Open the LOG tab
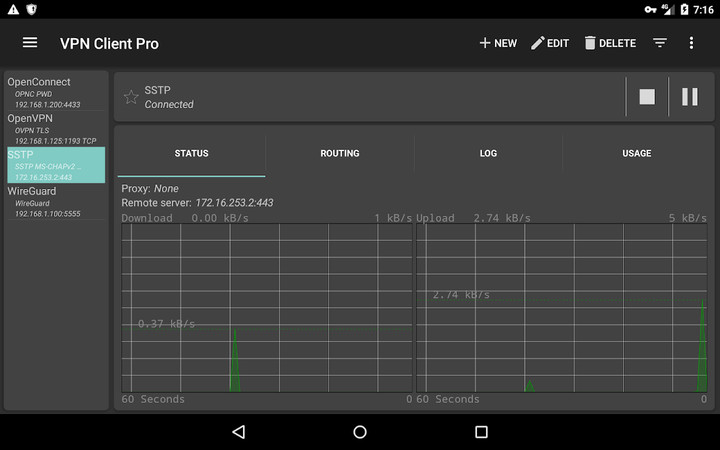The height and width of the screenshot is (450, 720). (x=488, y=153)
